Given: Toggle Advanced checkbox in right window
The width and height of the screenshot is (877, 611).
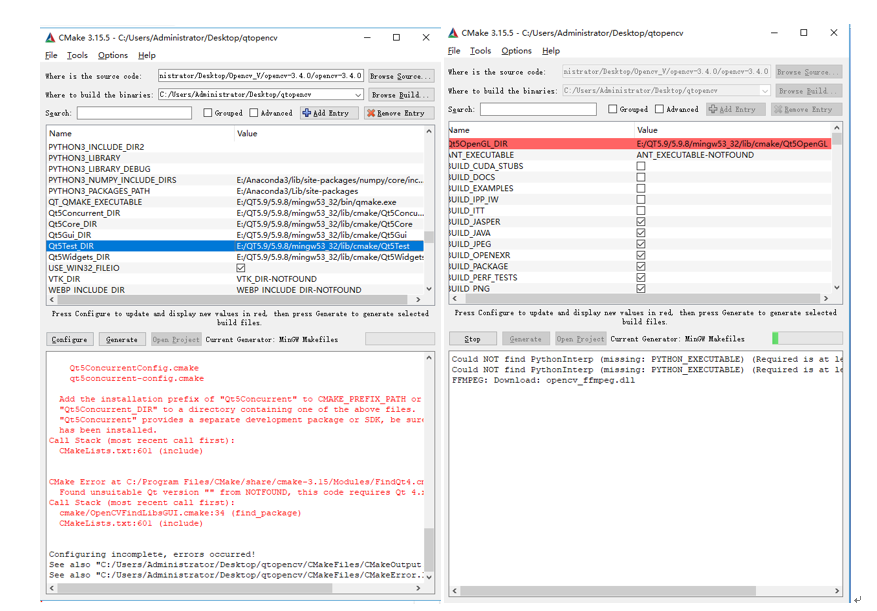Looking at the screenshot, I should click(659, 109).
